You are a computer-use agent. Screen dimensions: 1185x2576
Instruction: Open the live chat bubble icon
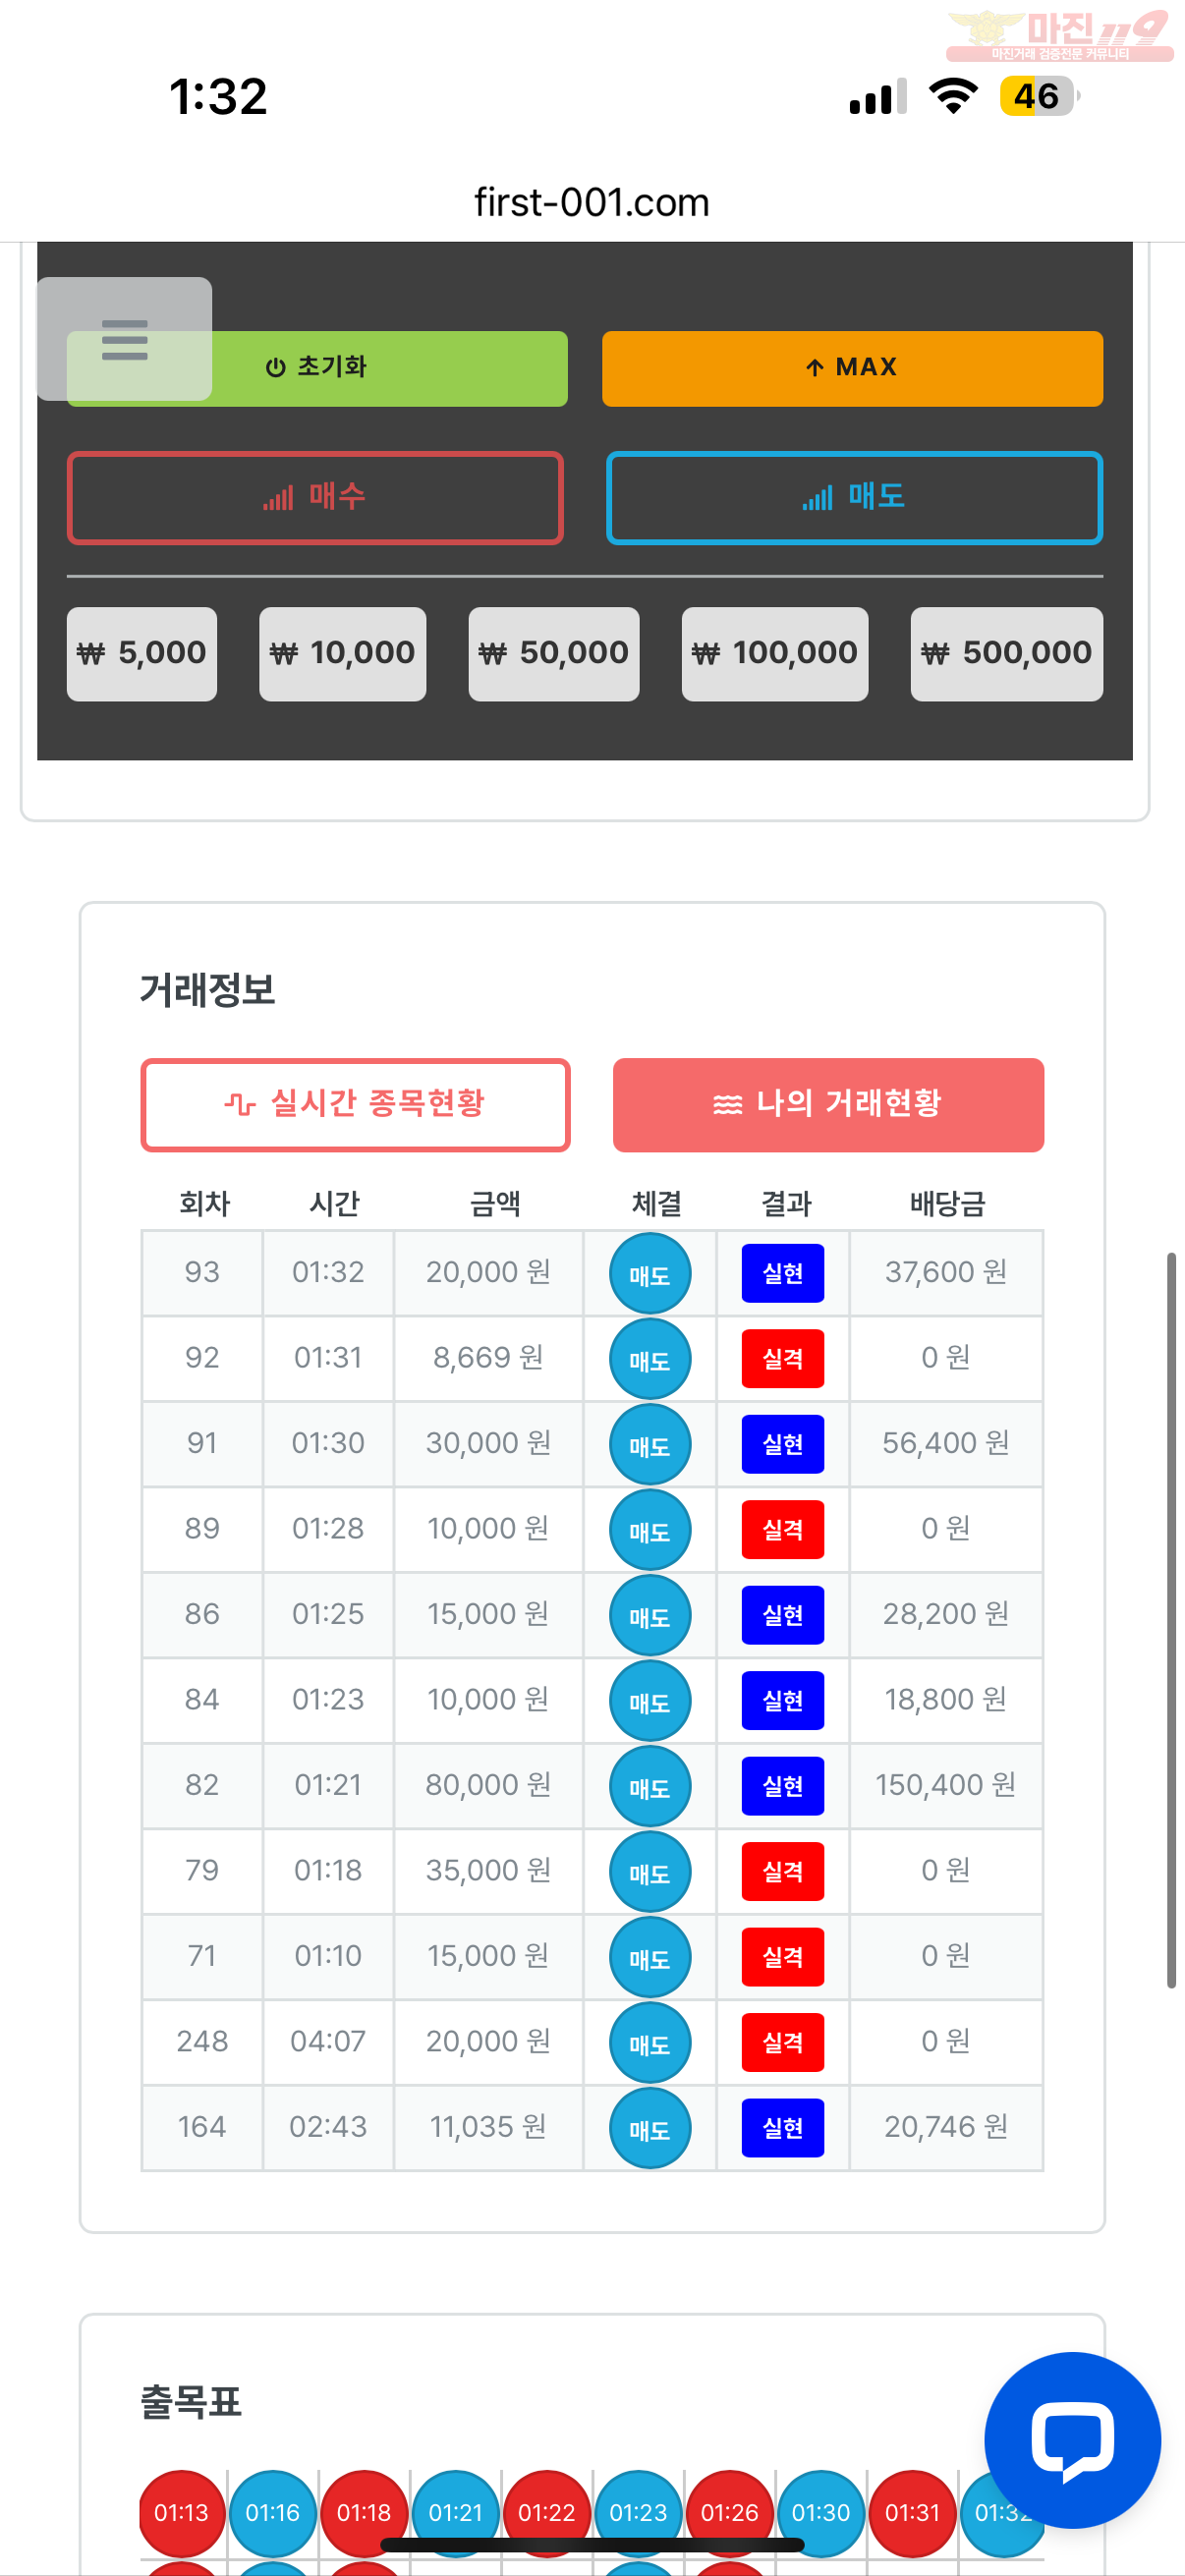[1072, 2440]
